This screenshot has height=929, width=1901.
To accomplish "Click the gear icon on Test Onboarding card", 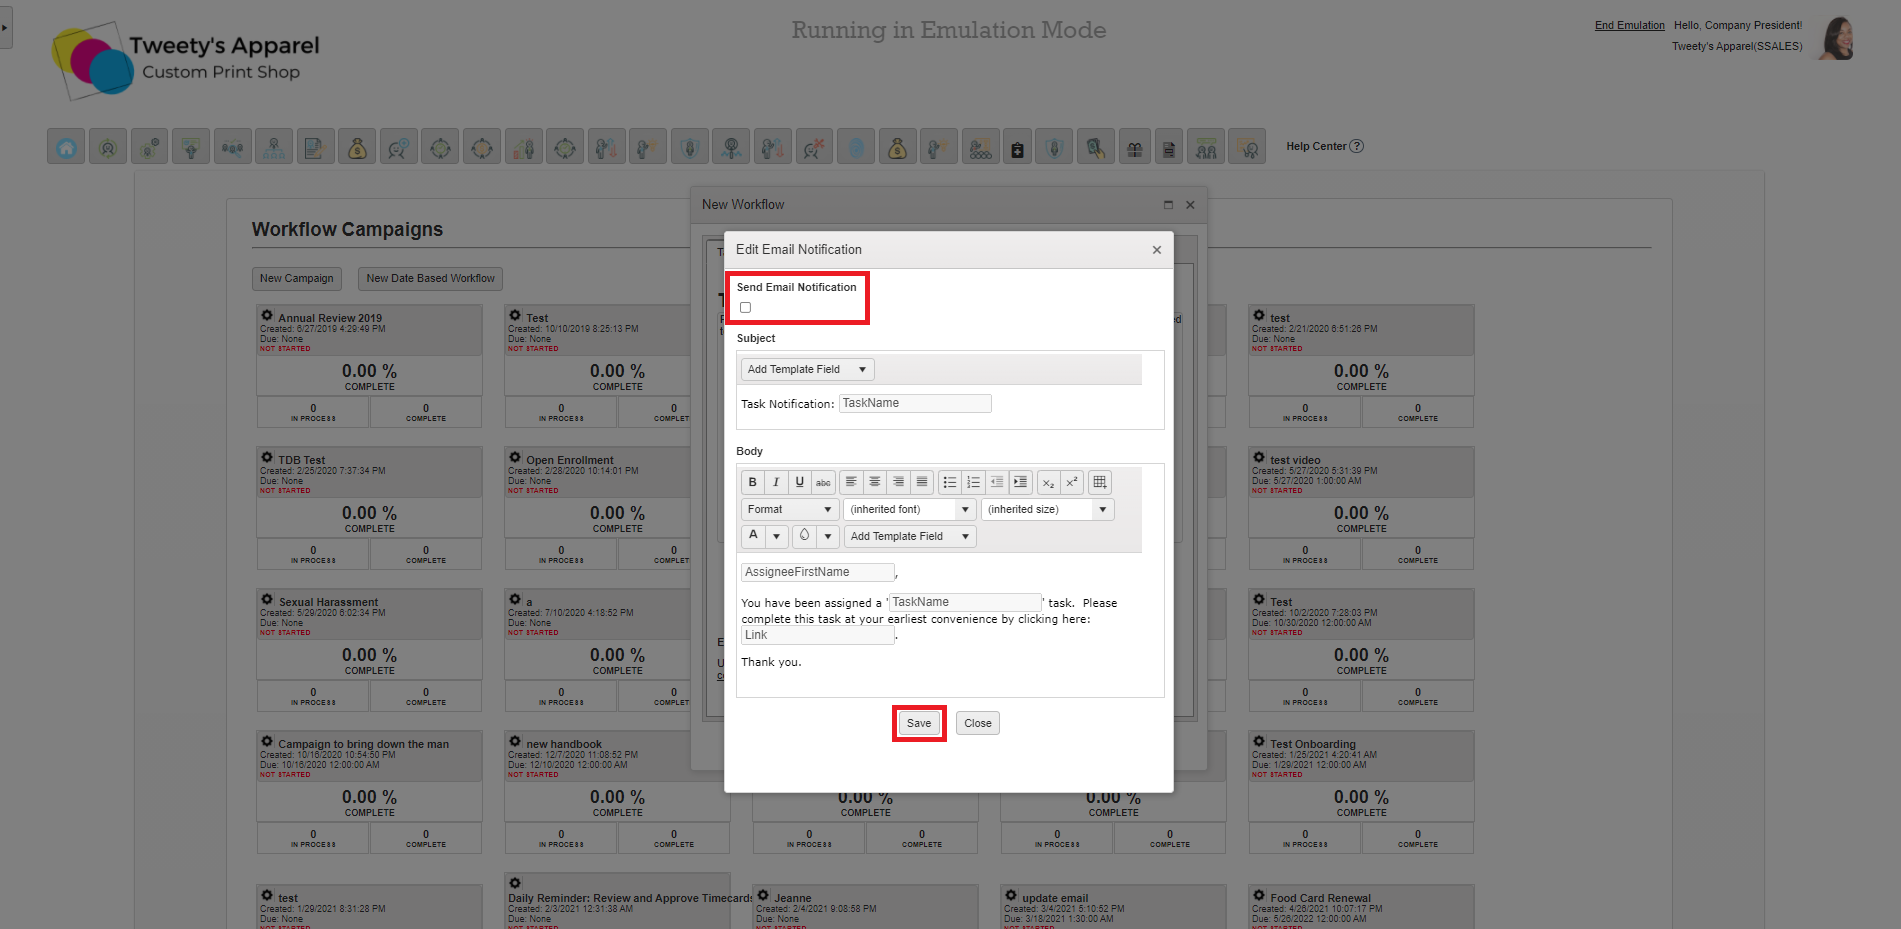I will pos(1259,741).
